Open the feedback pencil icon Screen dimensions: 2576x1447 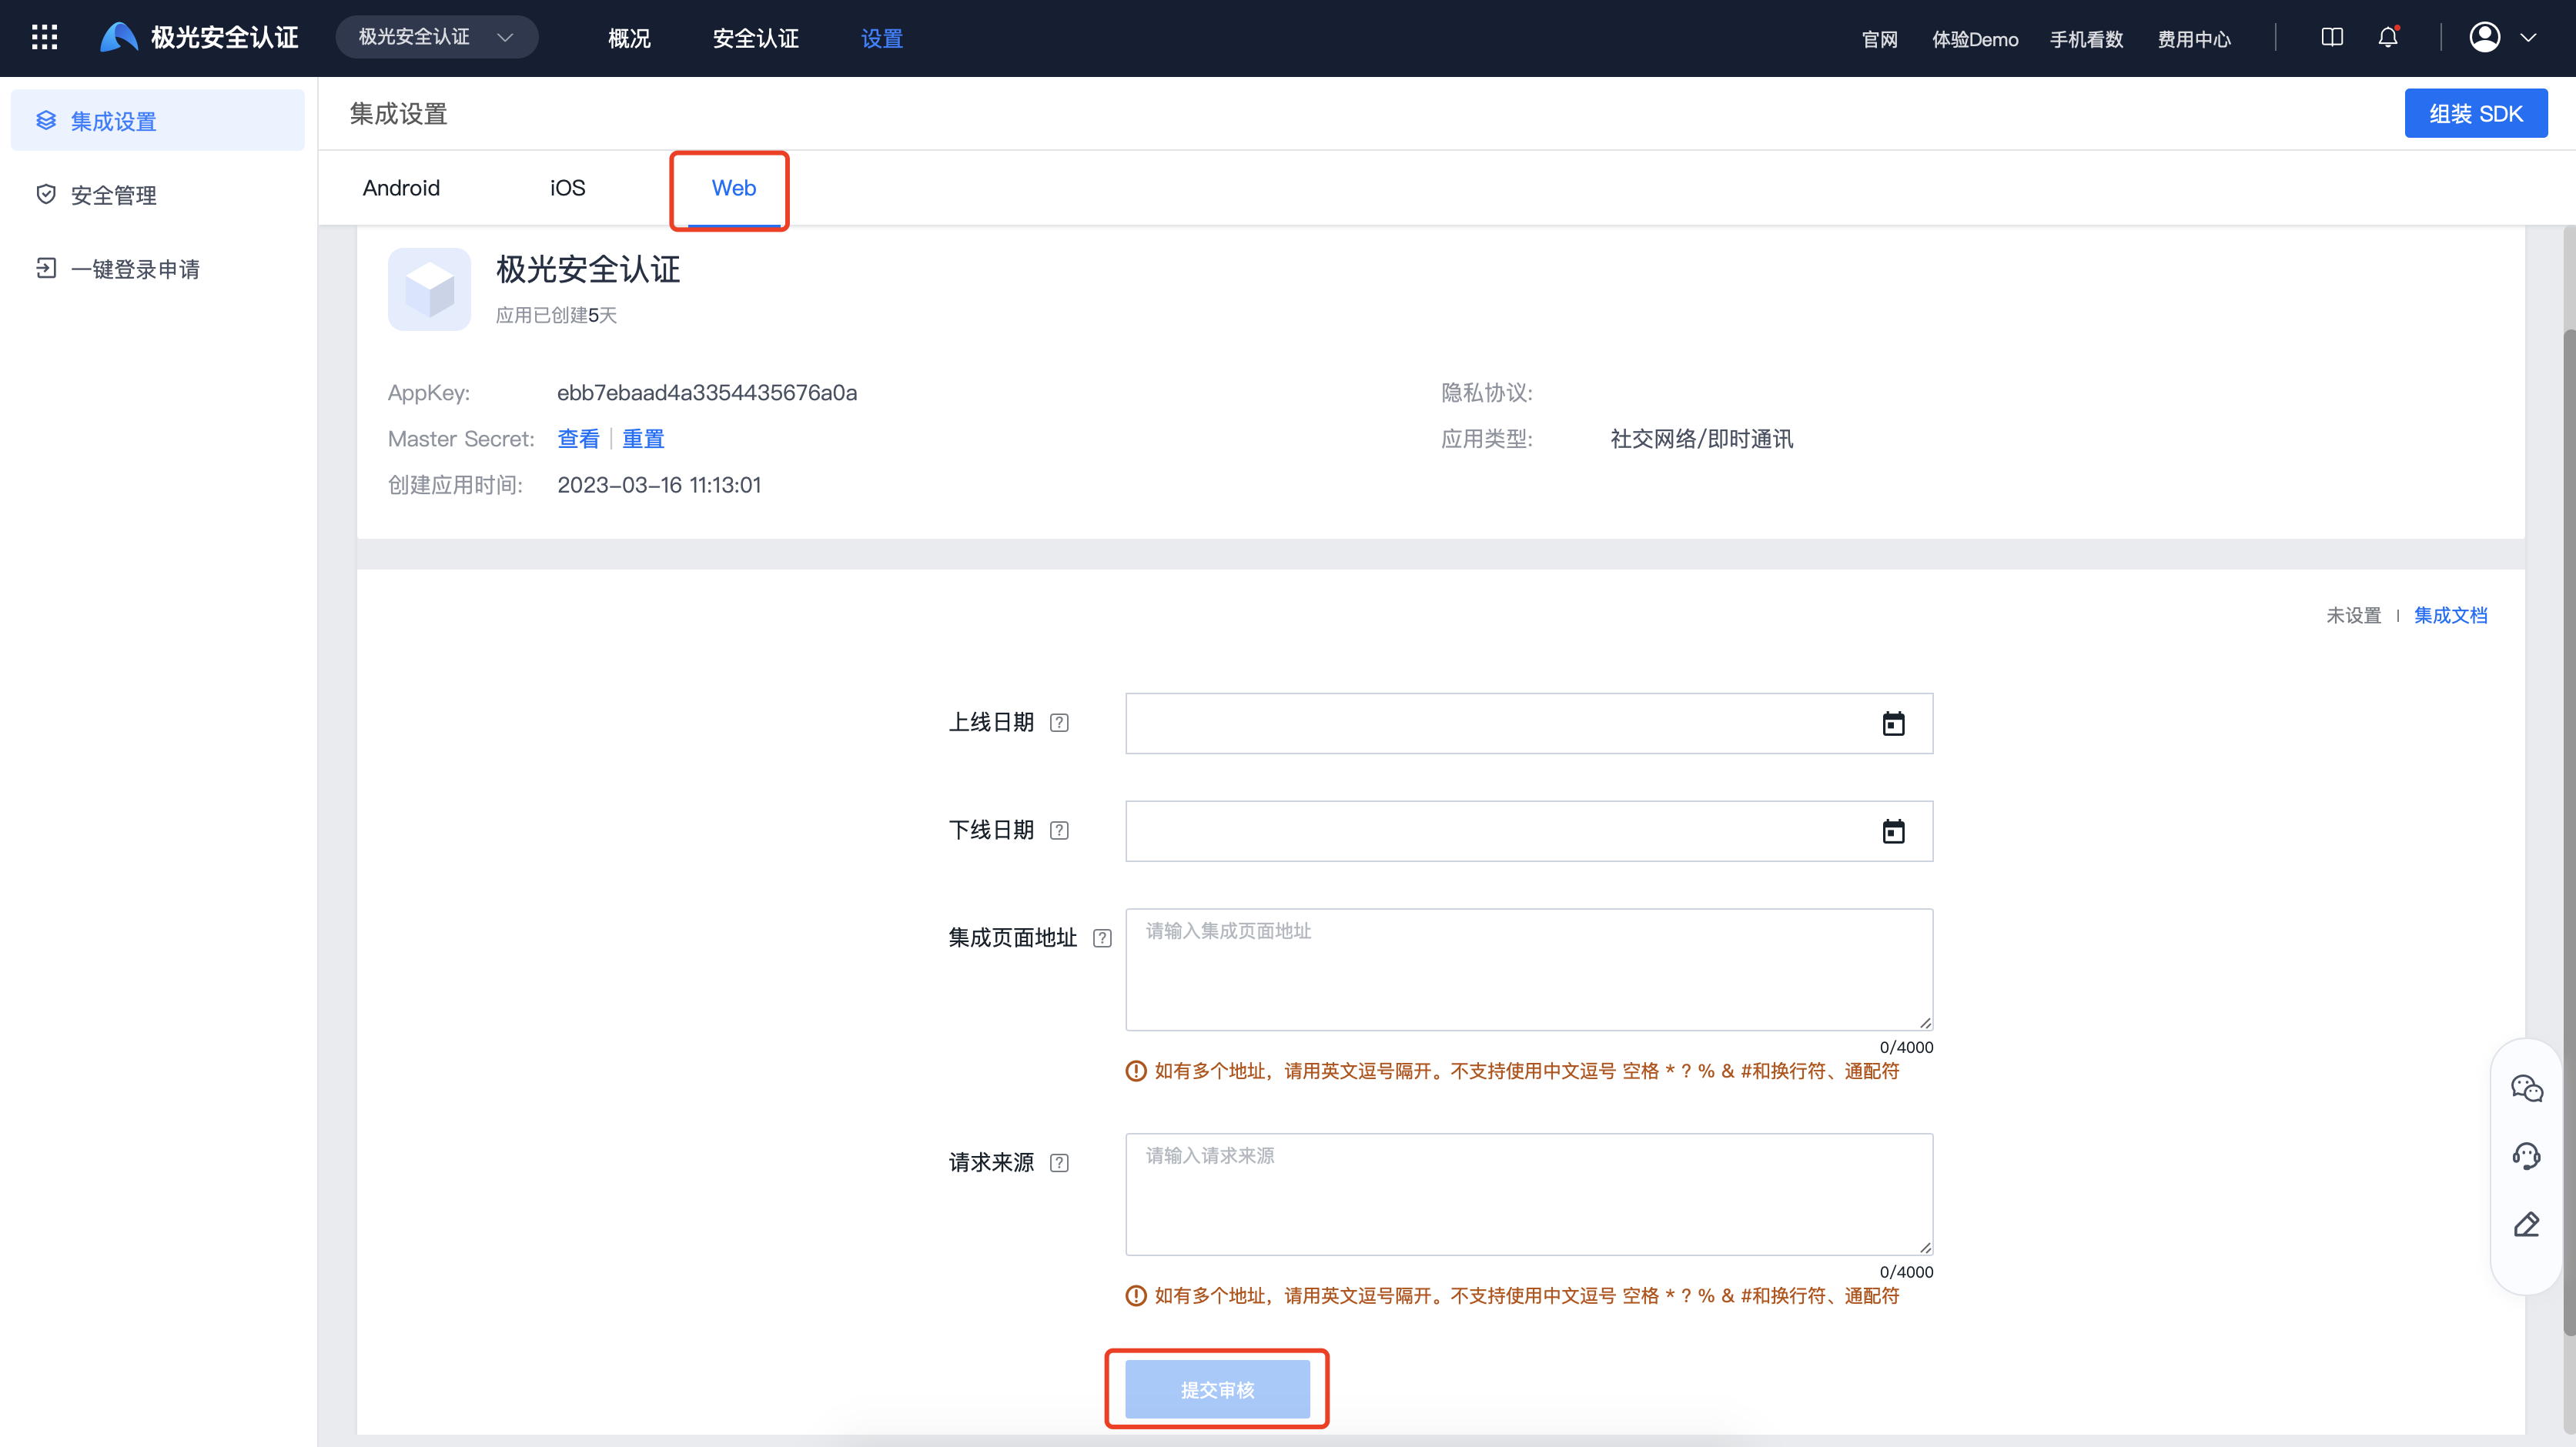[x=2526, y=1224]
